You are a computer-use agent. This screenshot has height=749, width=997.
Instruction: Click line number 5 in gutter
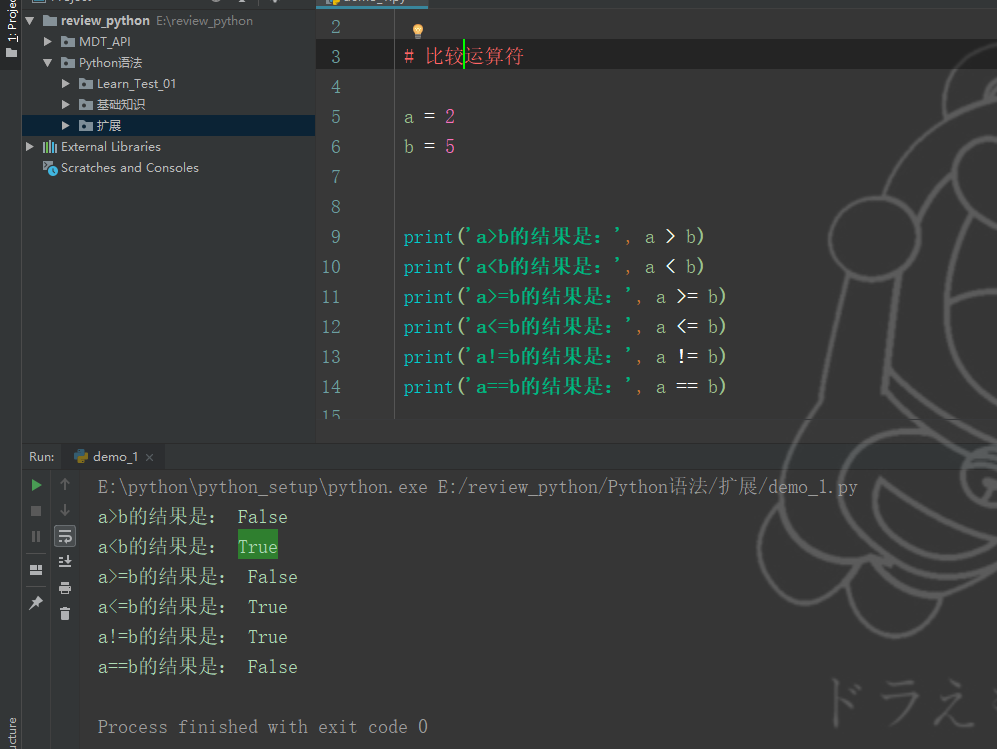(x=336, y=117)
